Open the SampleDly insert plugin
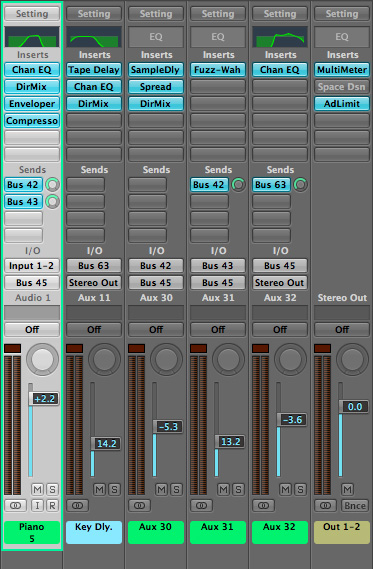This screenshot has width=373, height=569. [156, 70]
